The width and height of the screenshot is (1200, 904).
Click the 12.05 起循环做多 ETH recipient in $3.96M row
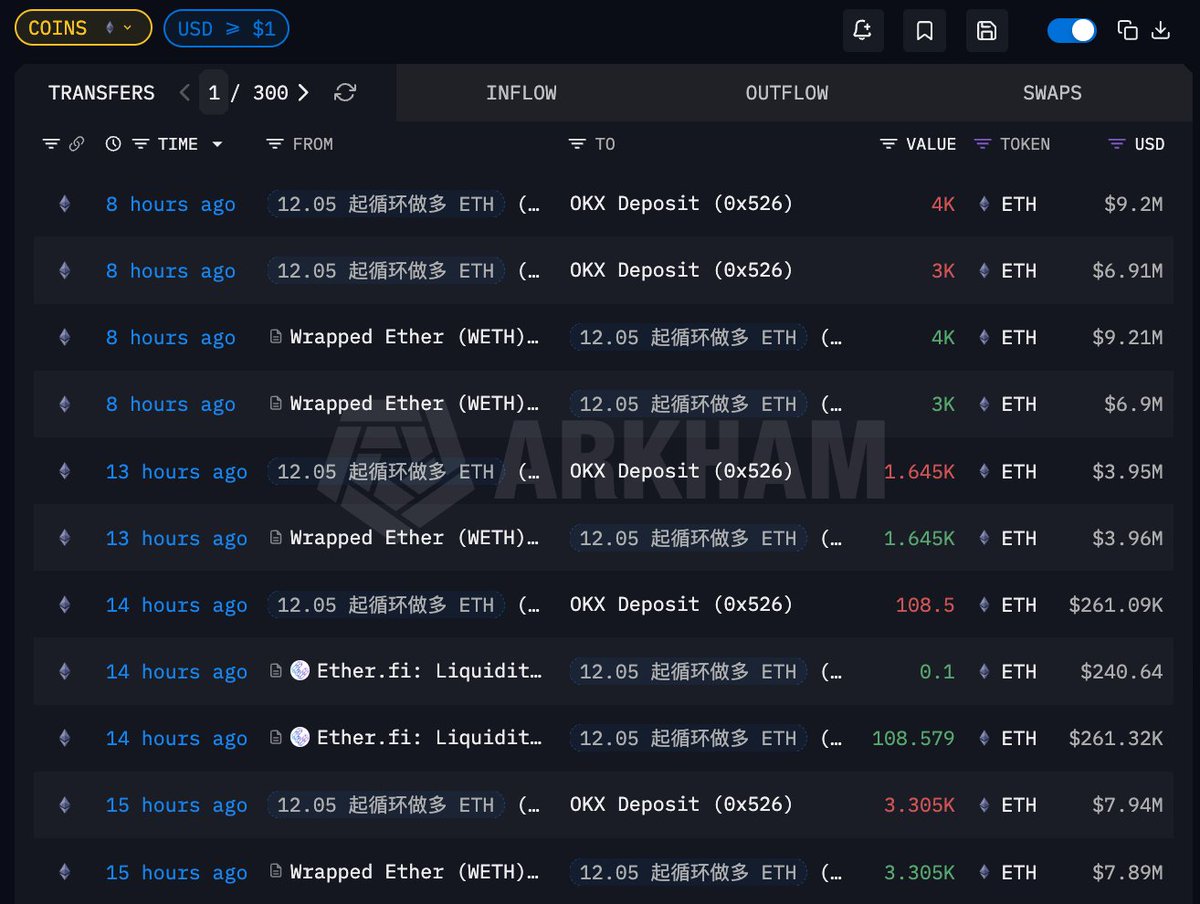pyautogui.click(x=688, y=538)
